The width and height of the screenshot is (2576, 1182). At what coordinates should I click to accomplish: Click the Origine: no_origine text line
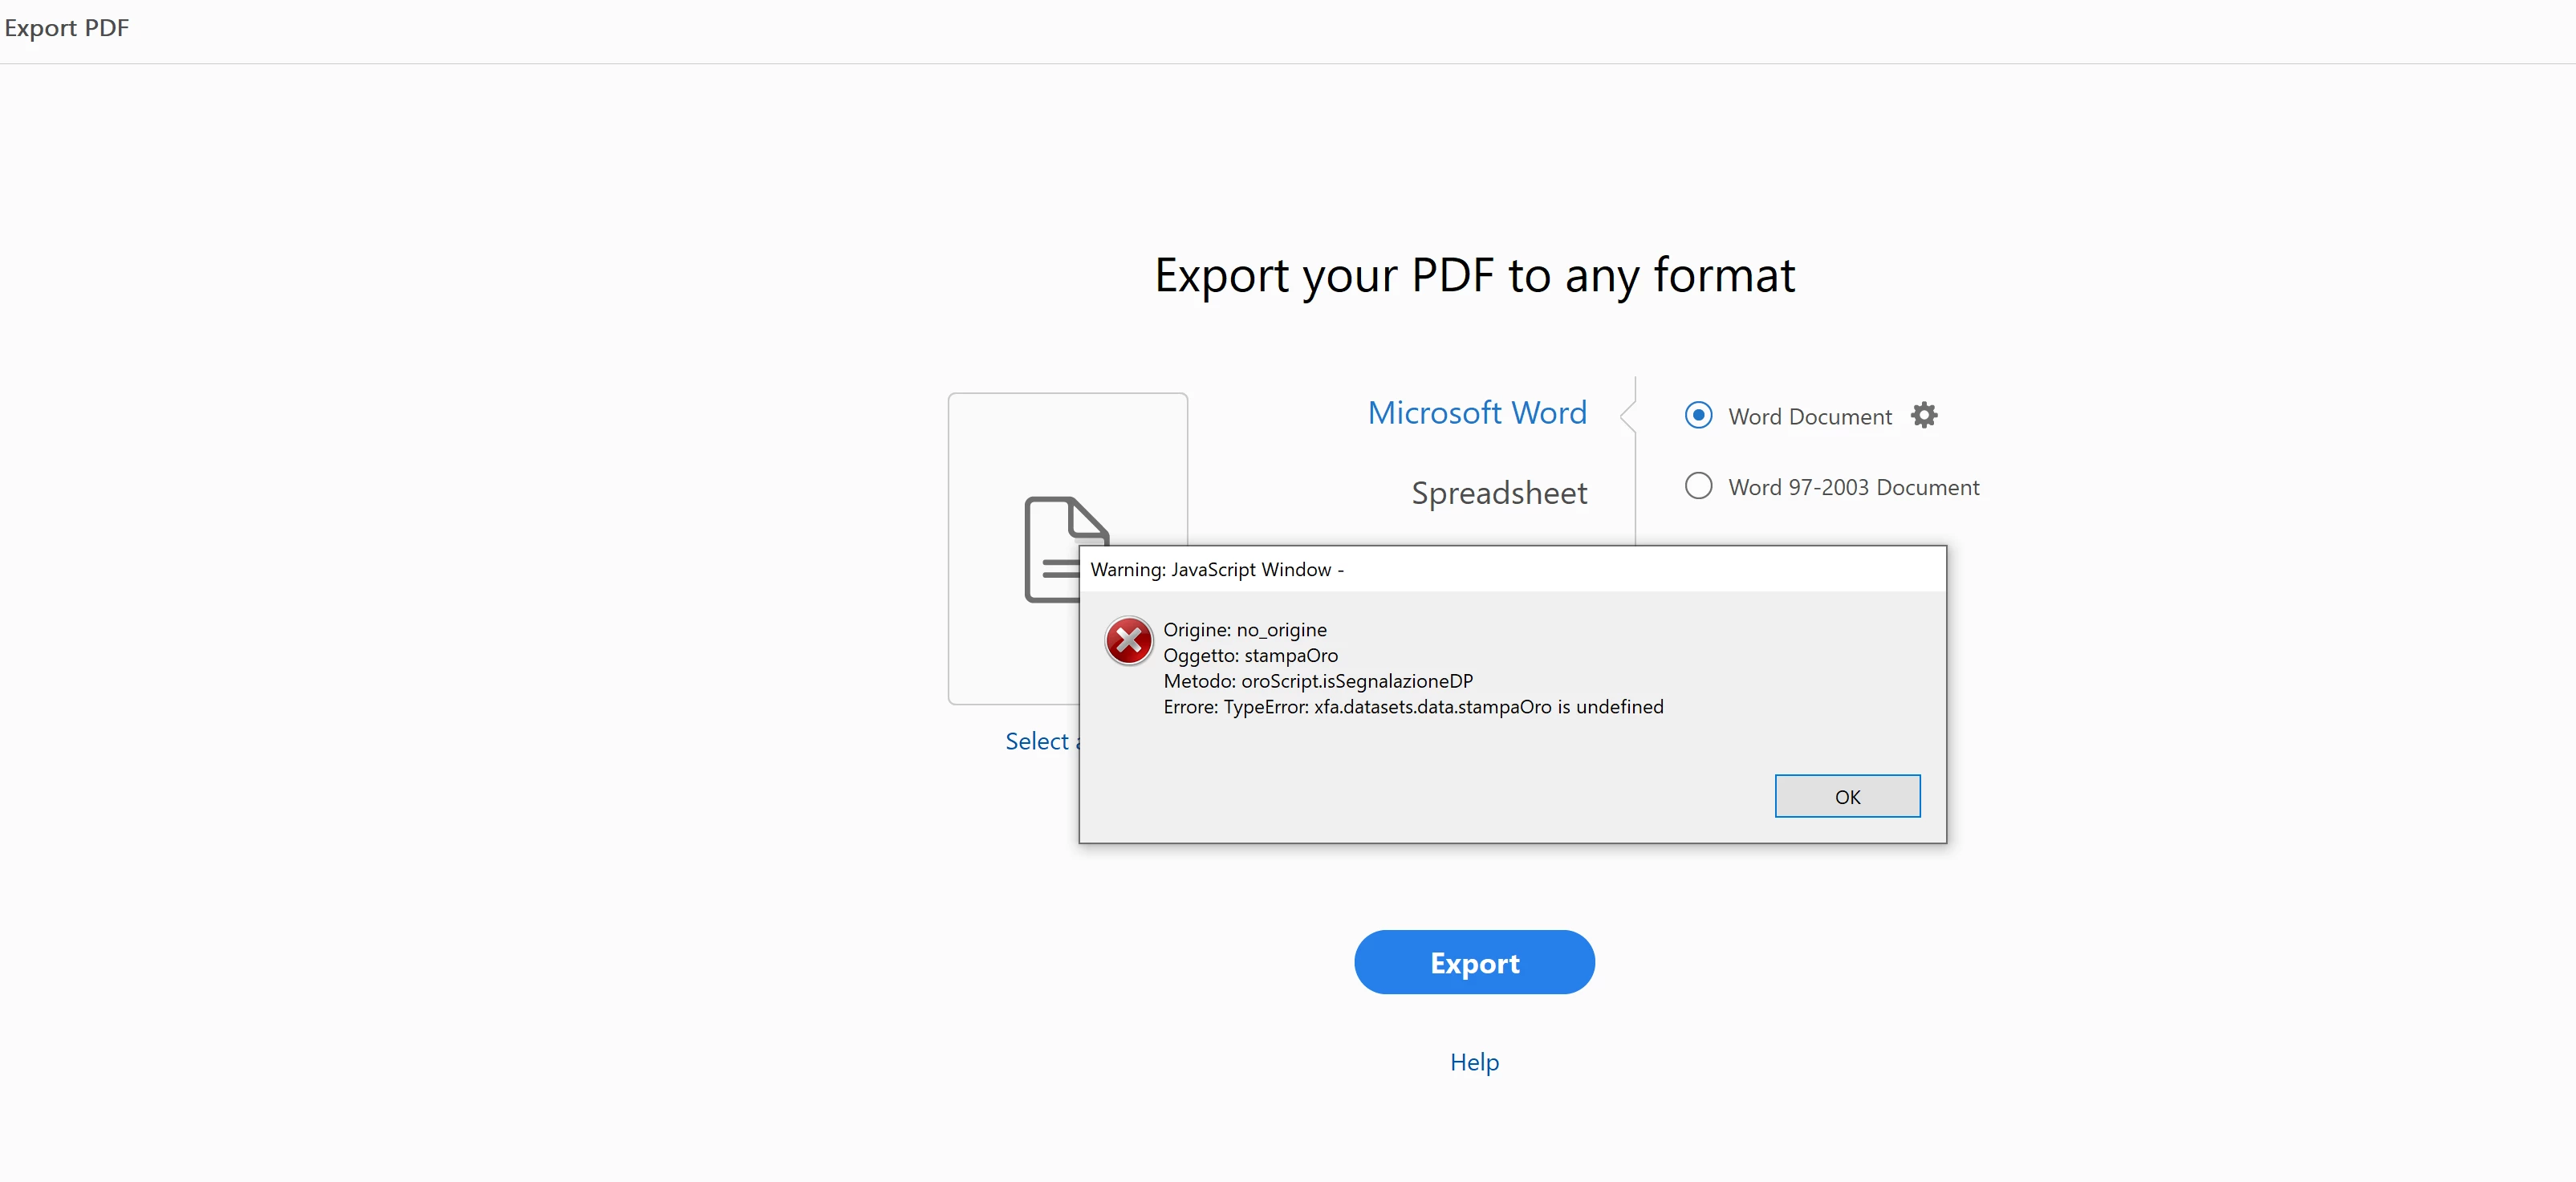[x=1244, y=630]
